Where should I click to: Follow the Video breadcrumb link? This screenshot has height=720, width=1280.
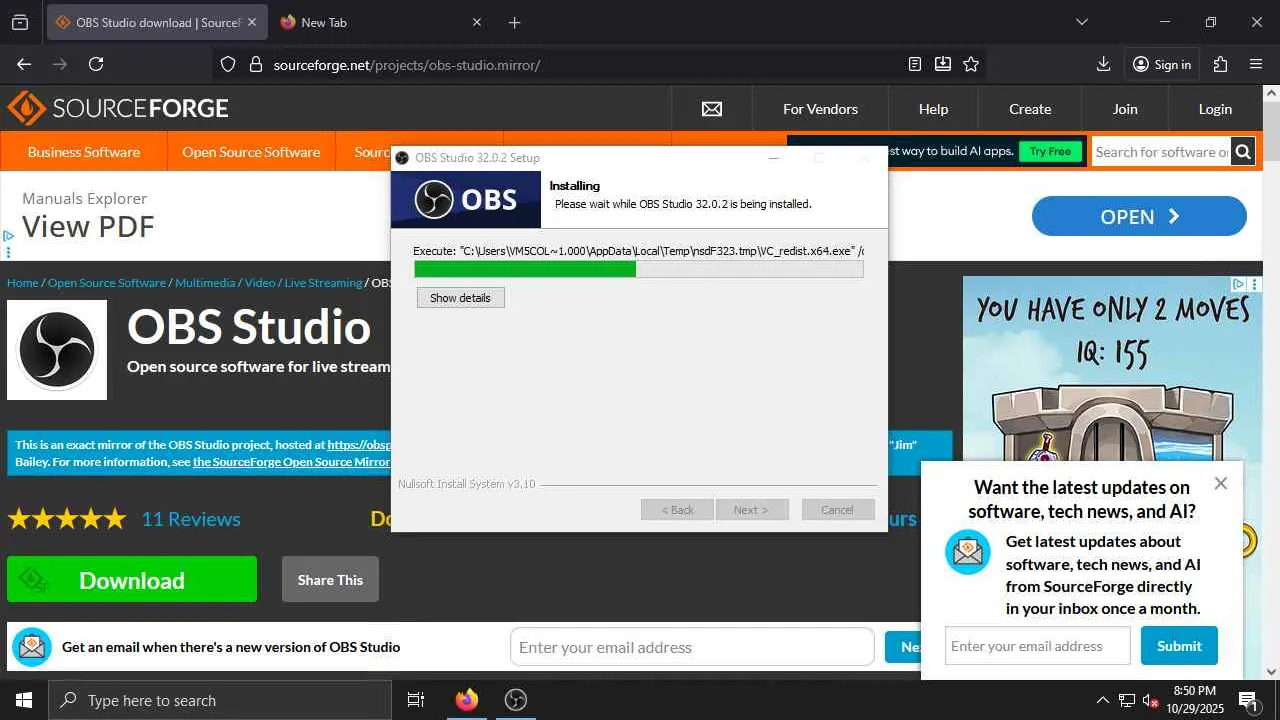pyautogui.click(x=260, y=283)
